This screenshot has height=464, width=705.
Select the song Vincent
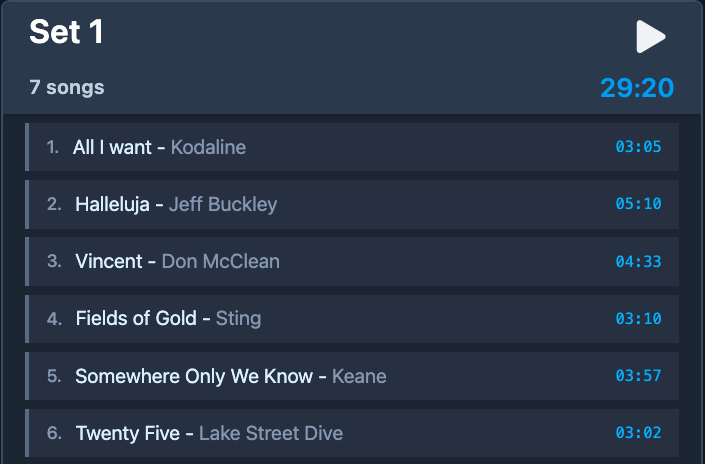109,262
